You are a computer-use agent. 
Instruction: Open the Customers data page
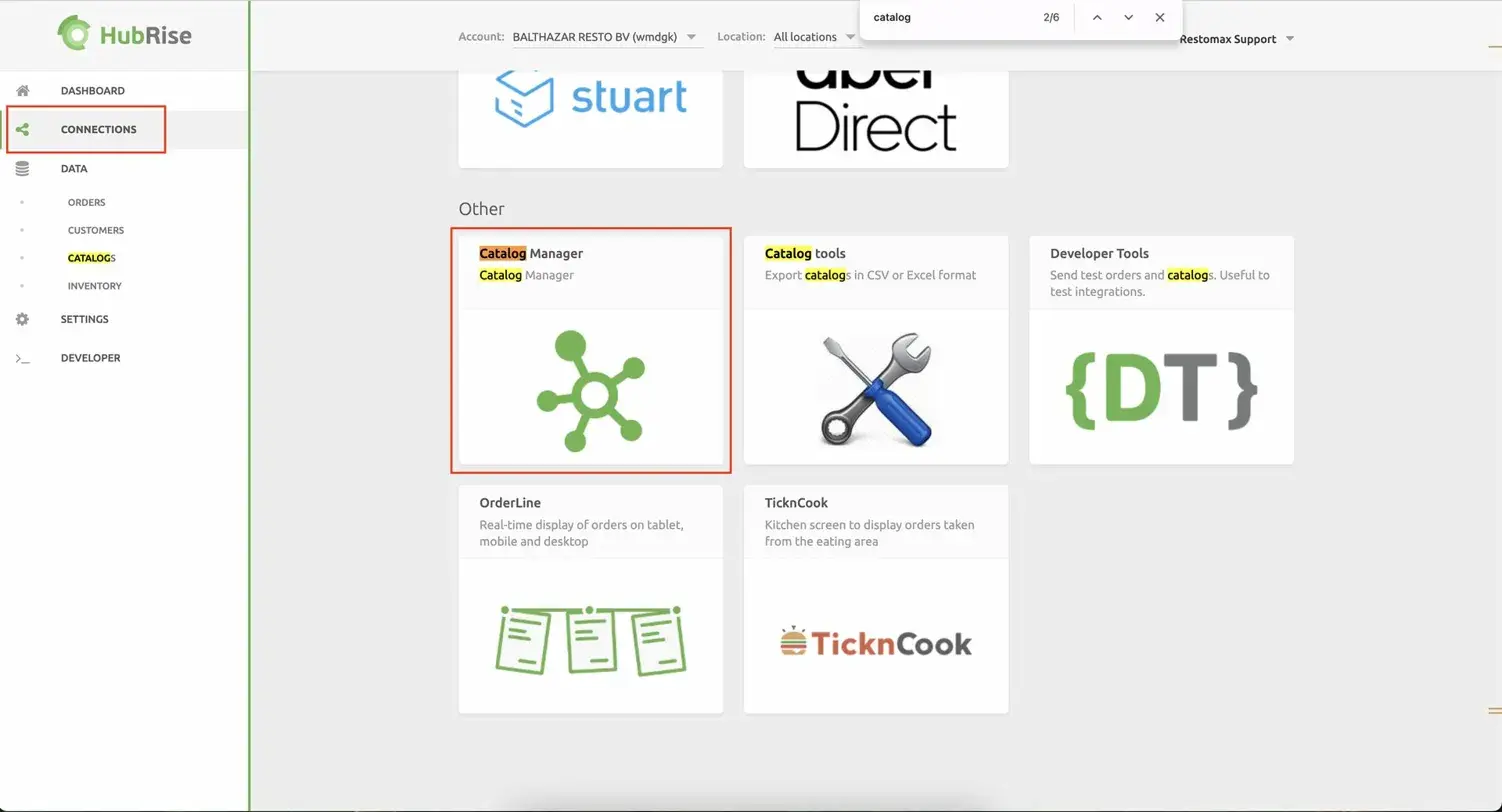95,231
